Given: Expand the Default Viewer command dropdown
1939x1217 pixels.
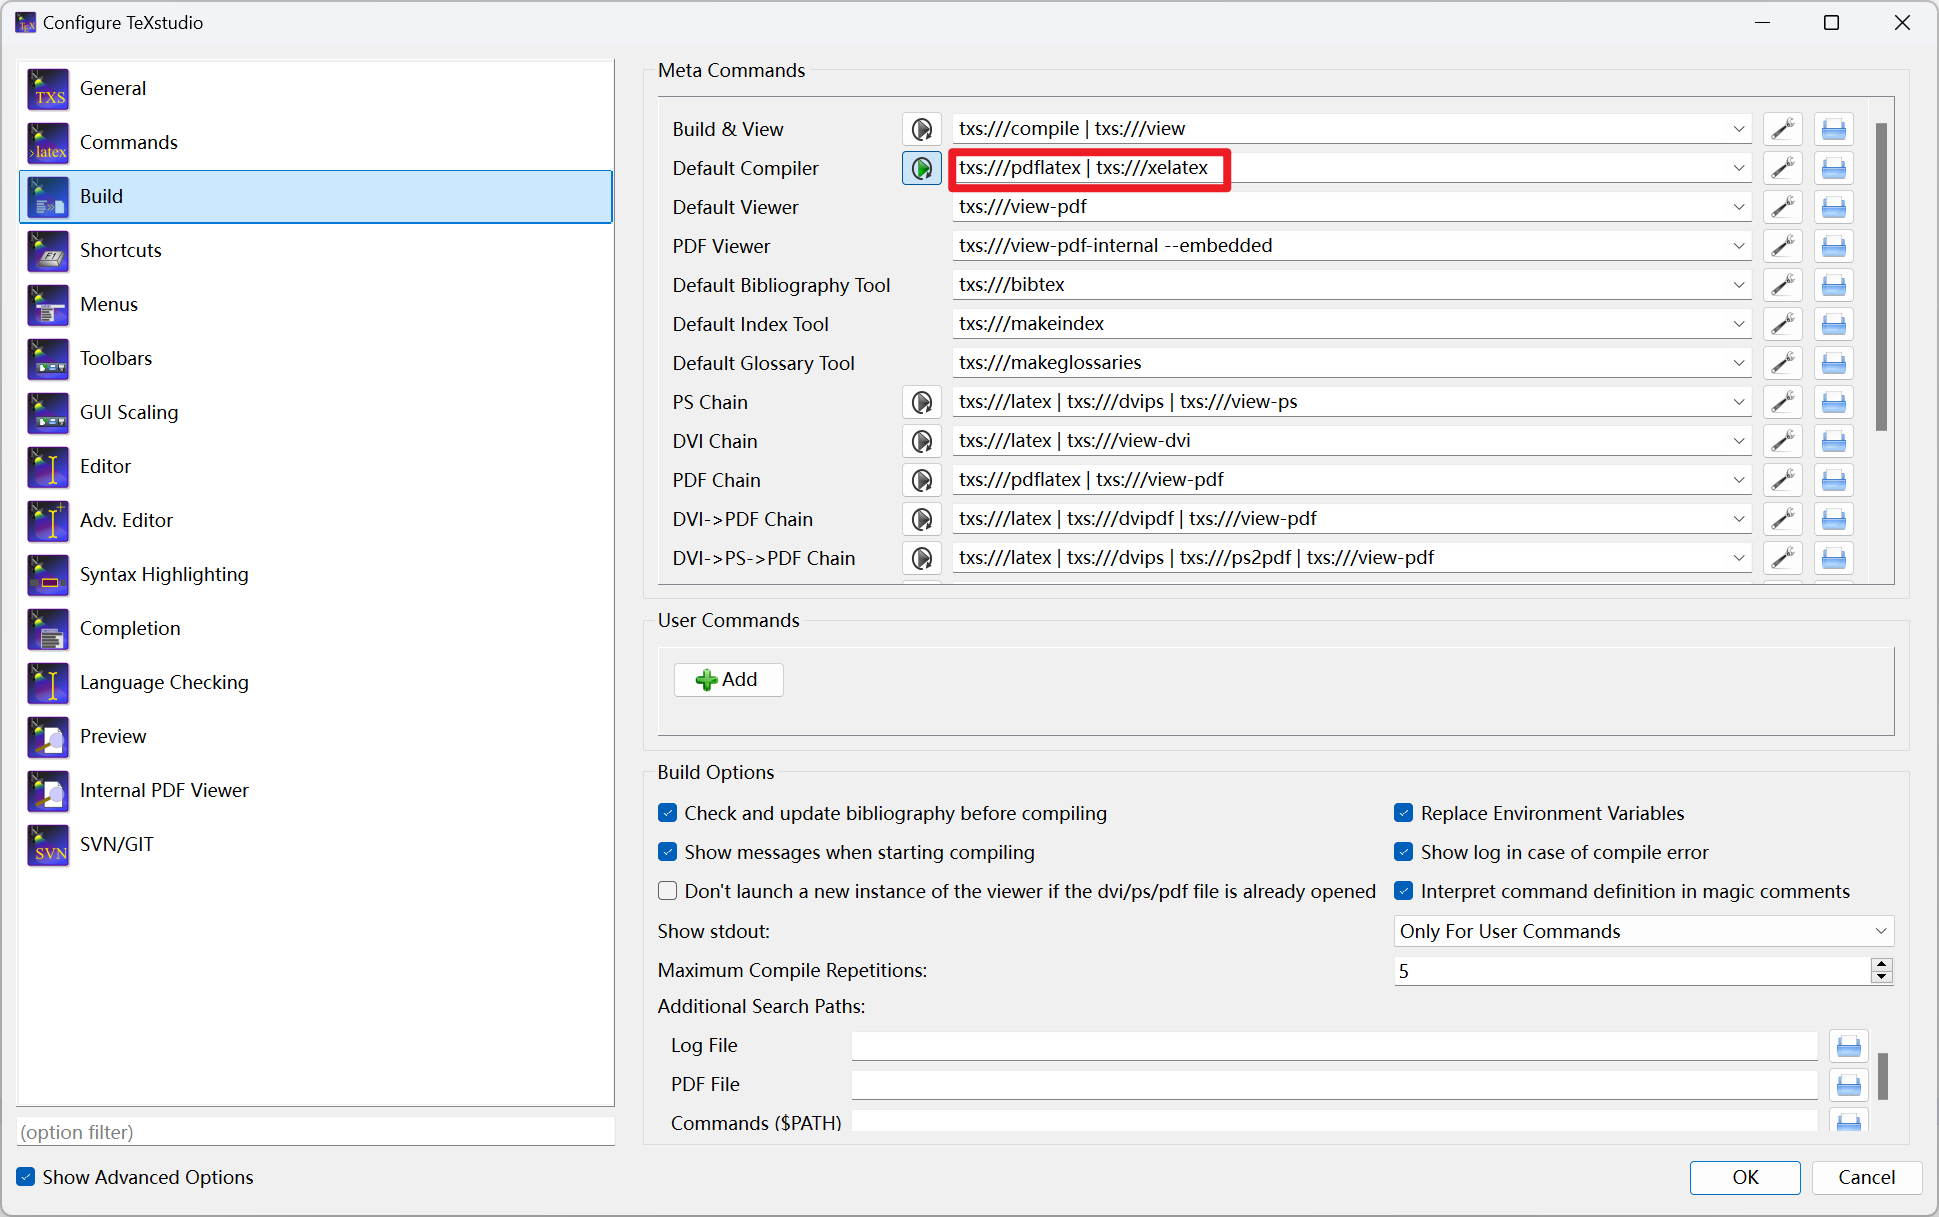Looking at the screenshot, I should 1738,207.
